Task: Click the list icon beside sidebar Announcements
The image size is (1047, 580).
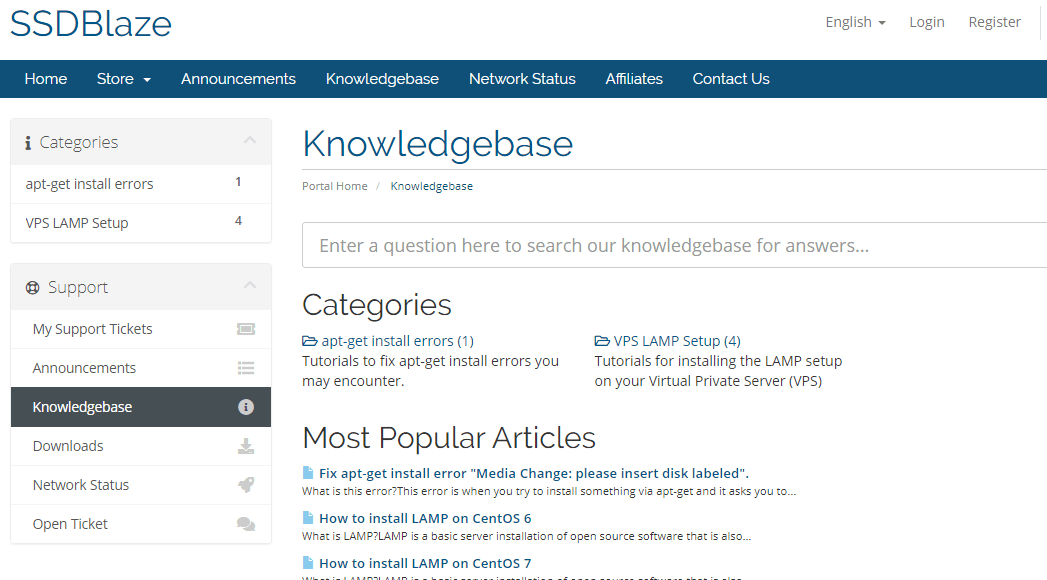Action: [x=246, y=368]
